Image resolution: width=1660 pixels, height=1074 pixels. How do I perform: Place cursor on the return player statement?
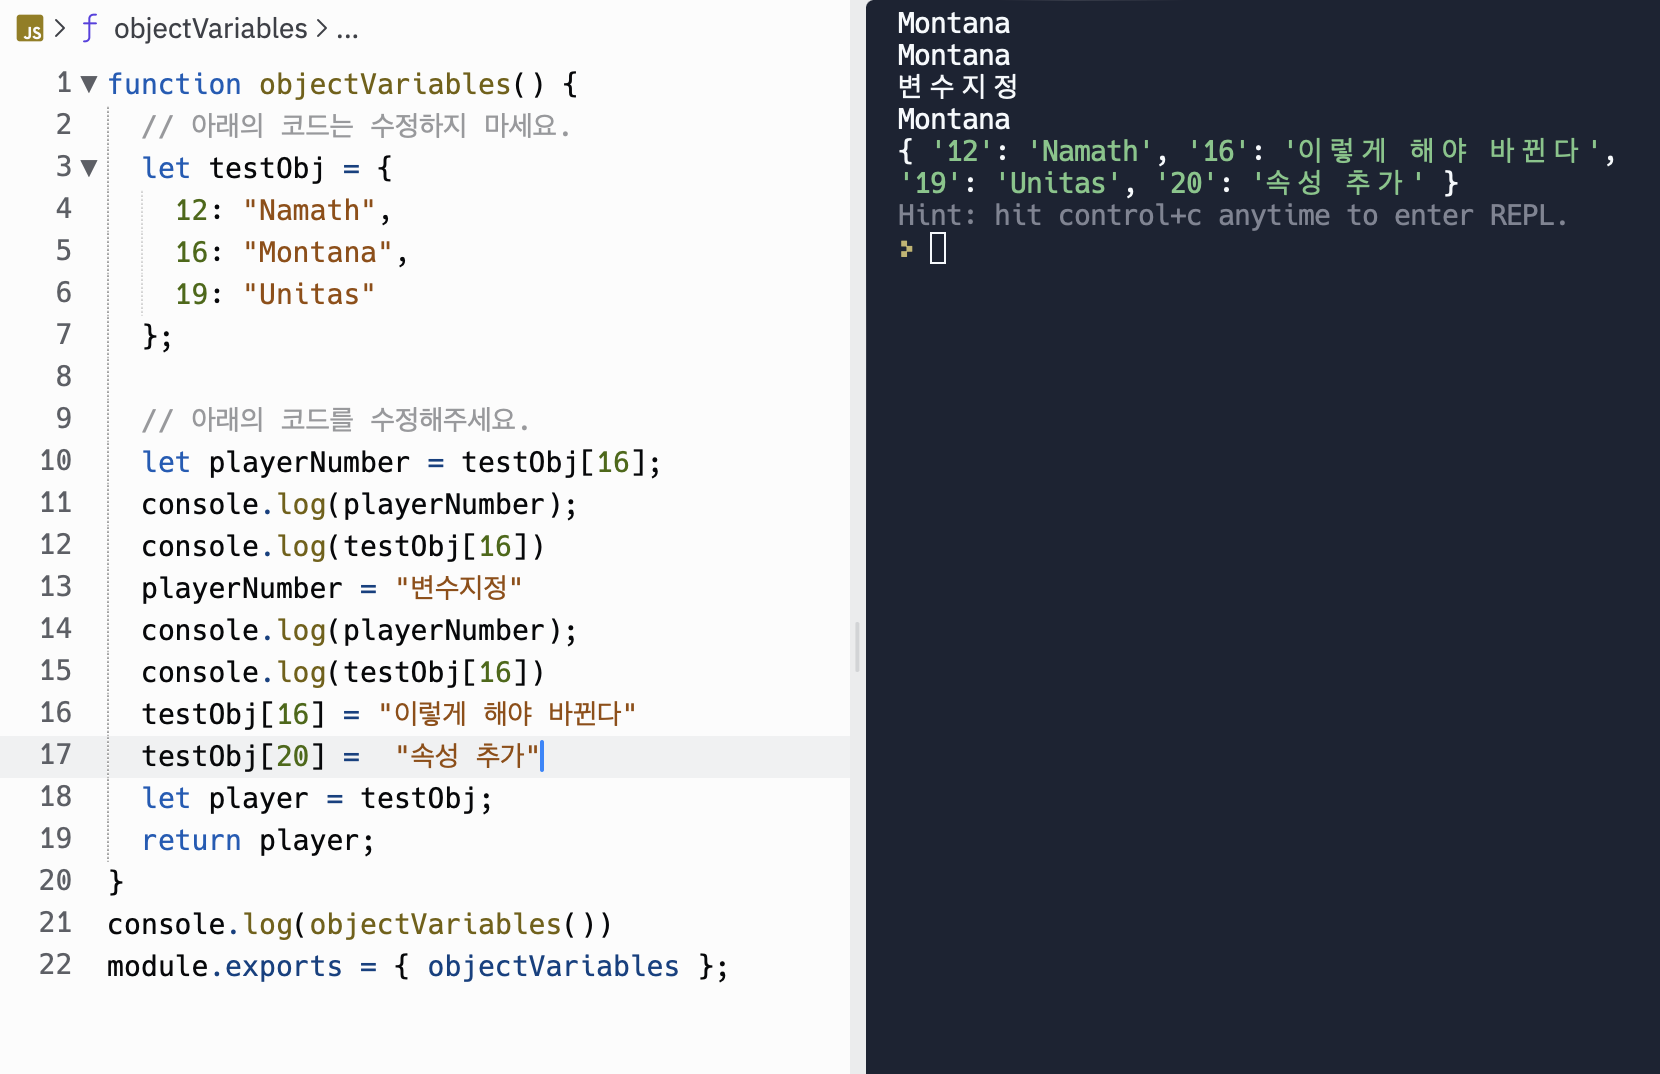[256, 839]
